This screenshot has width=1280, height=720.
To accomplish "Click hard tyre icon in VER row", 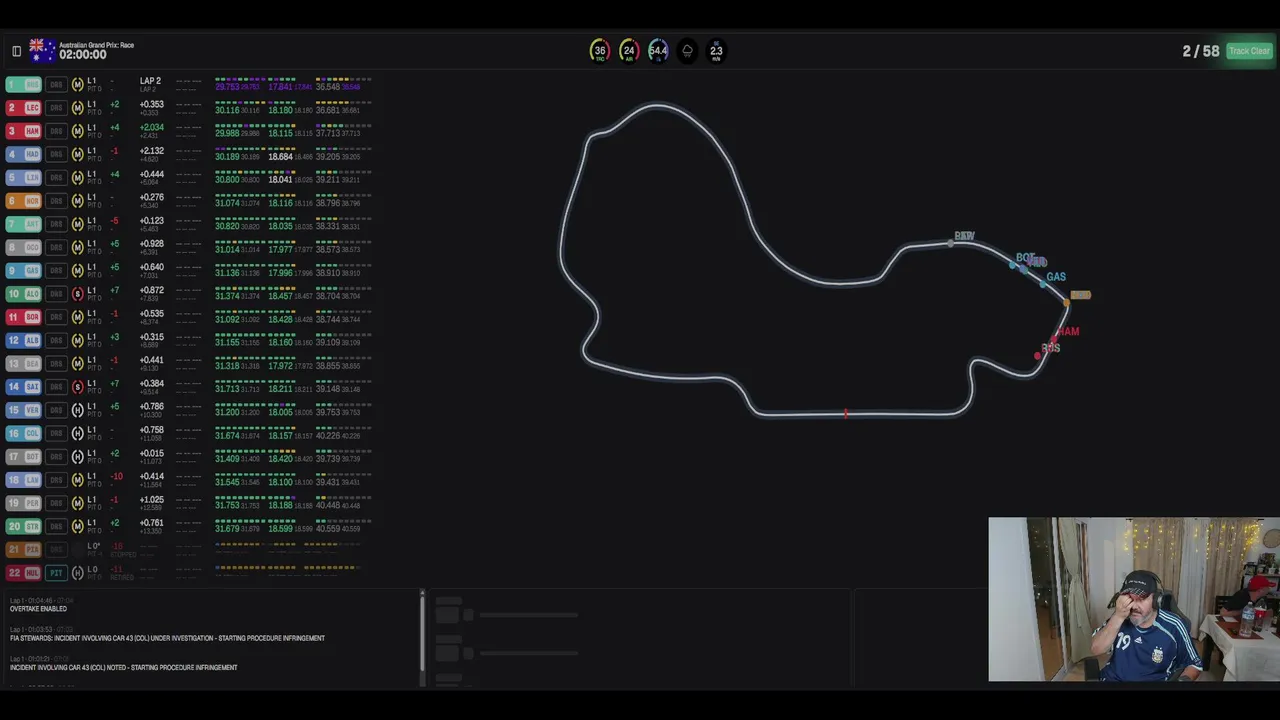I will point(78,410).
